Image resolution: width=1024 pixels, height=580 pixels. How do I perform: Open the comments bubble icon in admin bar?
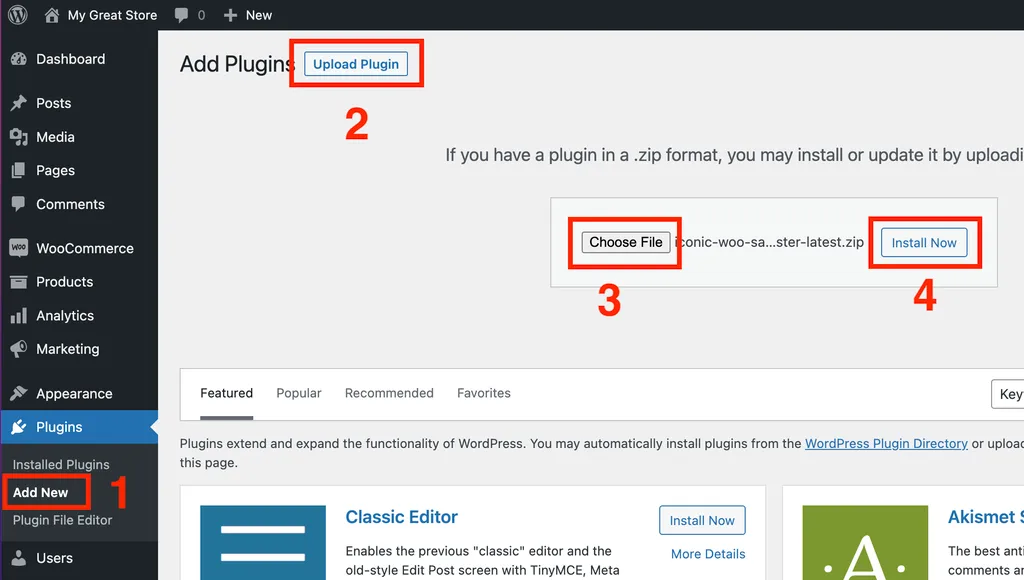click(x=182, y=15)
